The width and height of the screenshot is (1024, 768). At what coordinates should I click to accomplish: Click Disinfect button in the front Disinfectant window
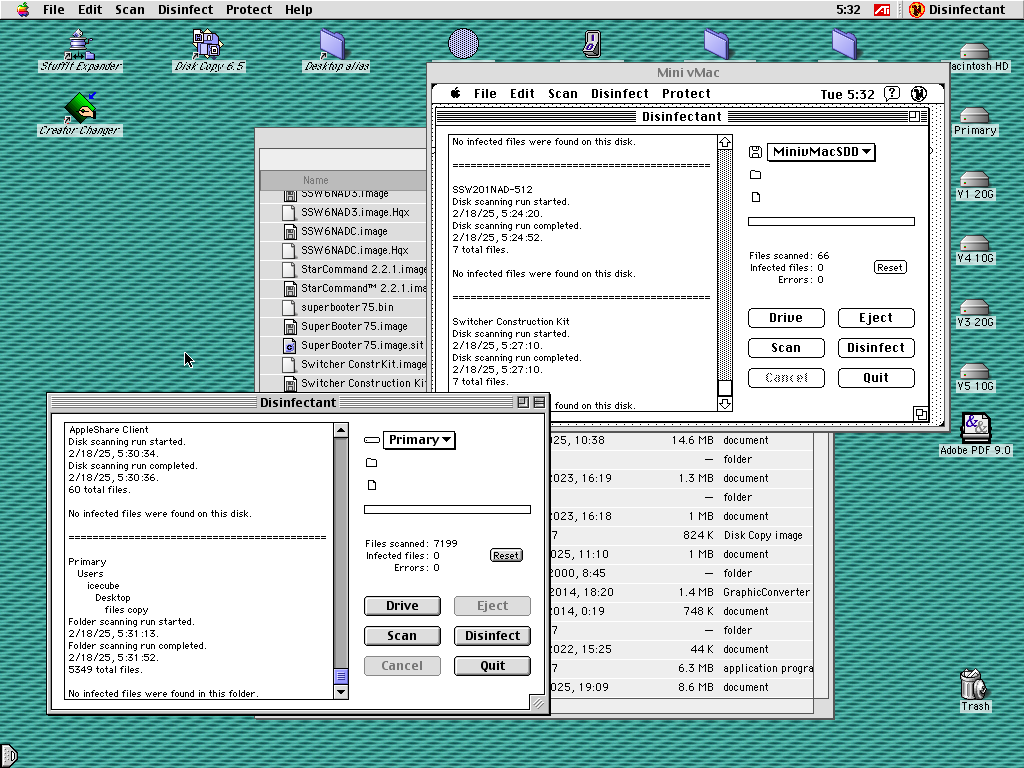[492, 636]
